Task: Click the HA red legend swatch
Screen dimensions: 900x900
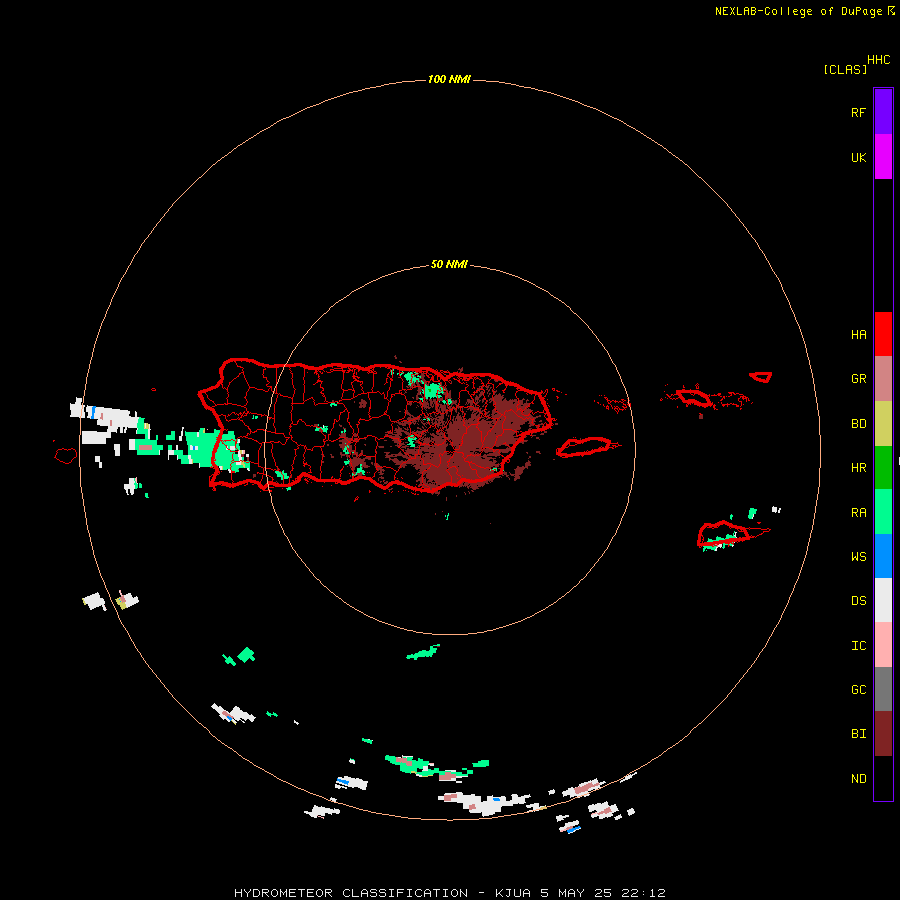Action: [883, 334]
